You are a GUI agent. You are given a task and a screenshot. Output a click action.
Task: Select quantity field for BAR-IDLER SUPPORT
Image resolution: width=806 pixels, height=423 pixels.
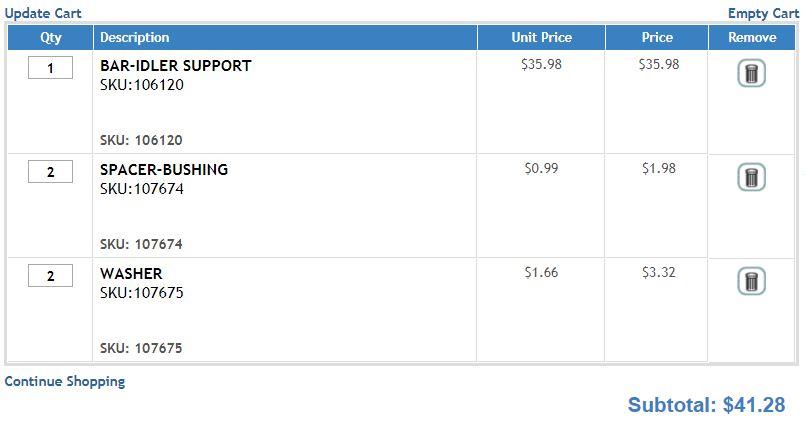(x=50, y=68)
